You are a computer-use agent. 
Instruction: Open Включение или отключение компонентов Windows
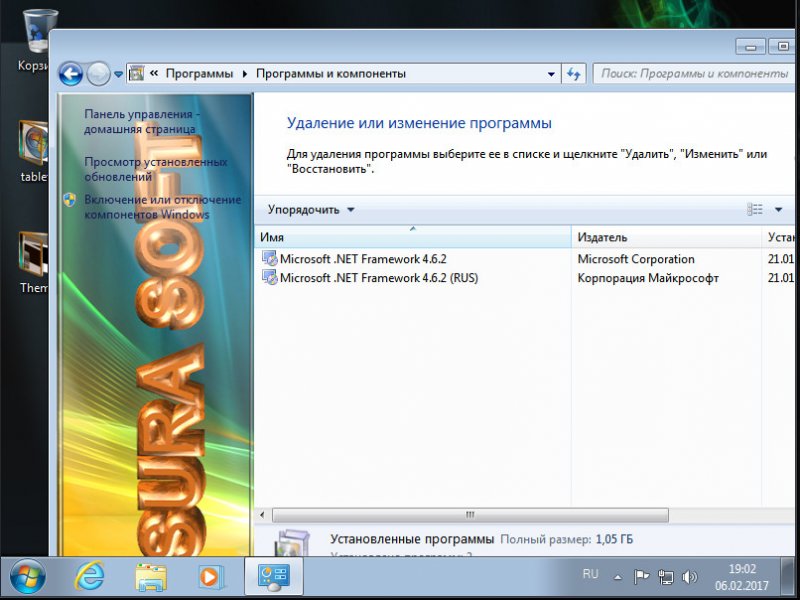click(x=162, y=207)
